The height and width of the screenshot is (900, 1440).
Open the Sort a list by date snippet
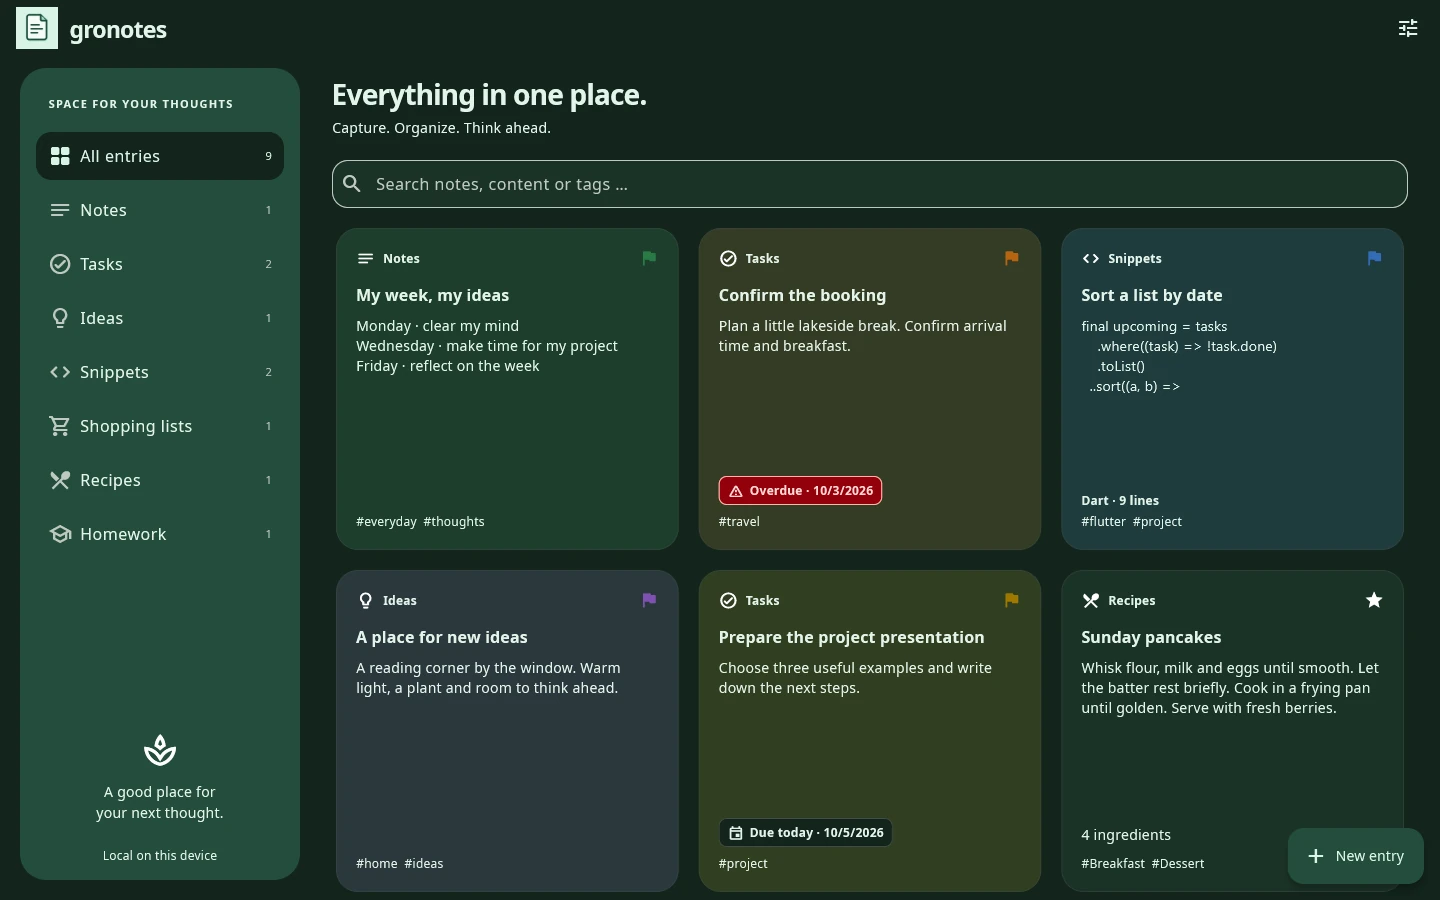tap(1233, 389)
